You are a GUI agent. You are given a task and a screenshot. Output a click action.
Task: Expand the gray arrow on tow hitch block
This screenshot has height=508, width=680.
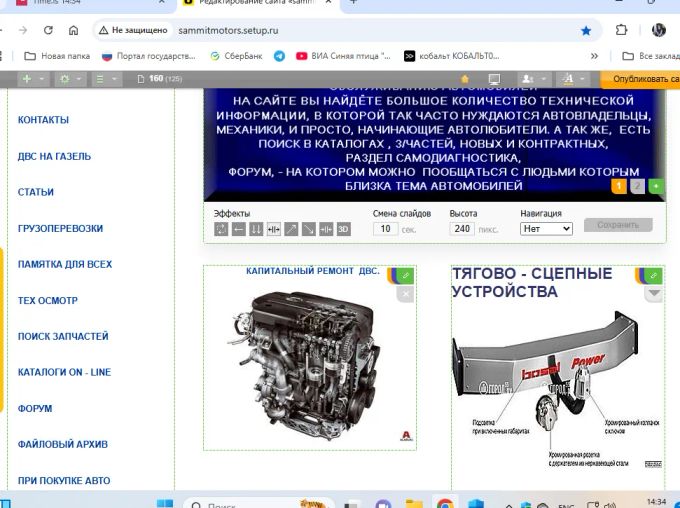pyautogui.click(x=654, y=294)
